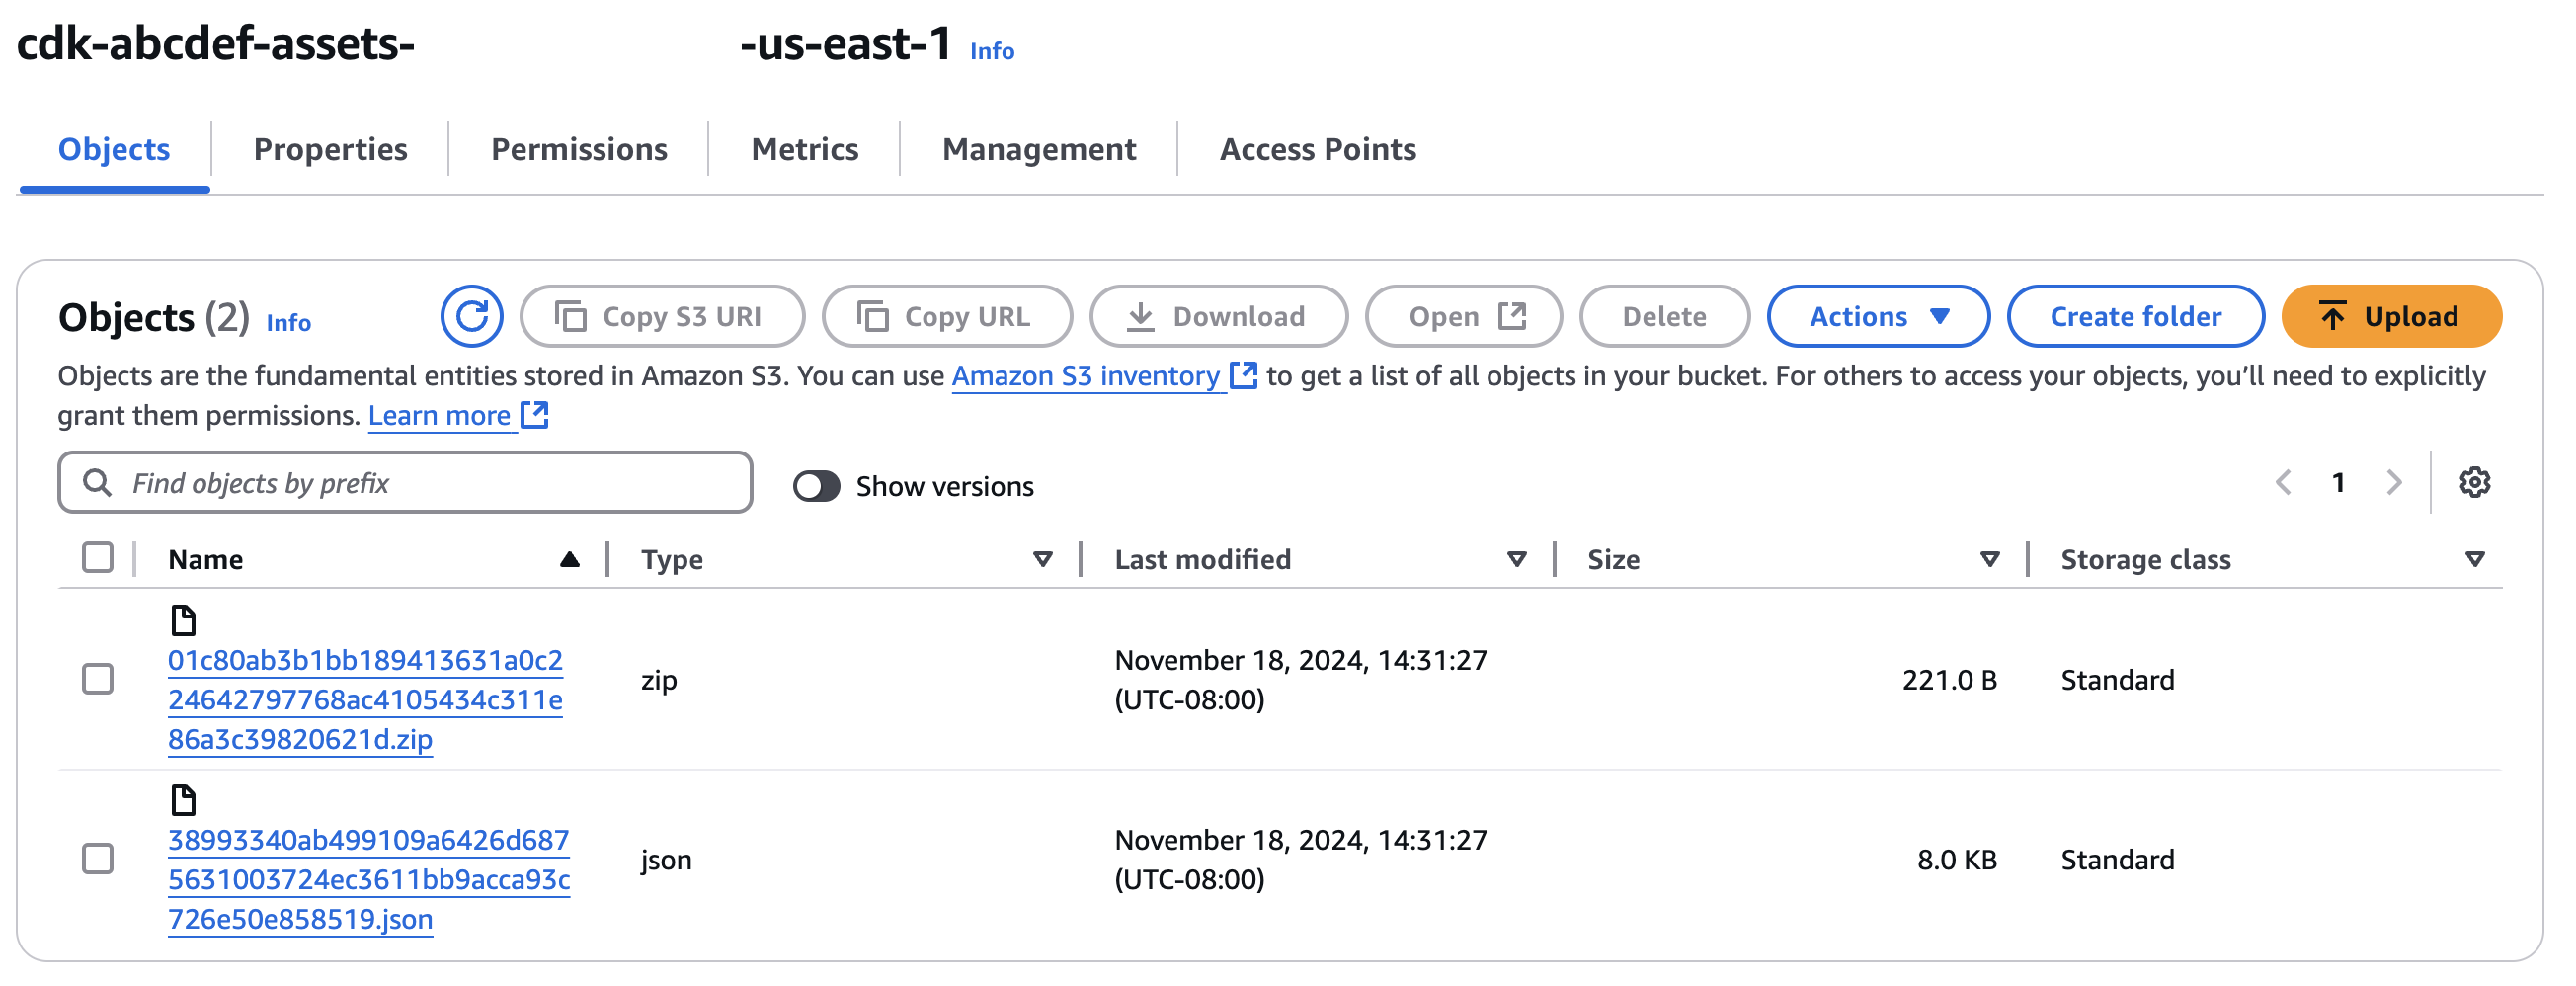Image resolution: width=2576 pixels, height=986 pixels.
Task: Click the Download button
Action: click(1219, 317)
